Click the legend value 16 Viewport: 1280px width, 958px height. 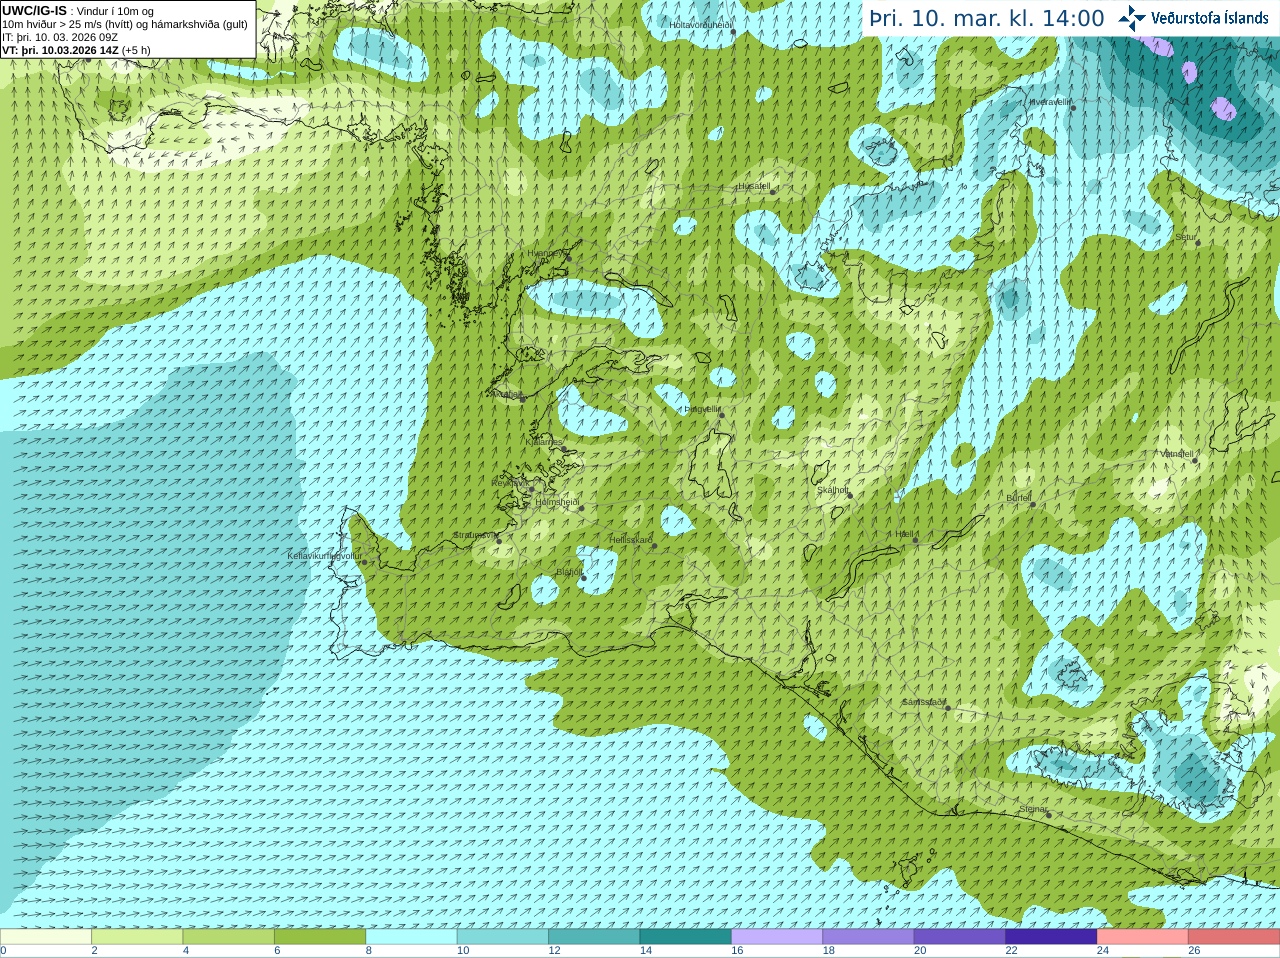737,951
